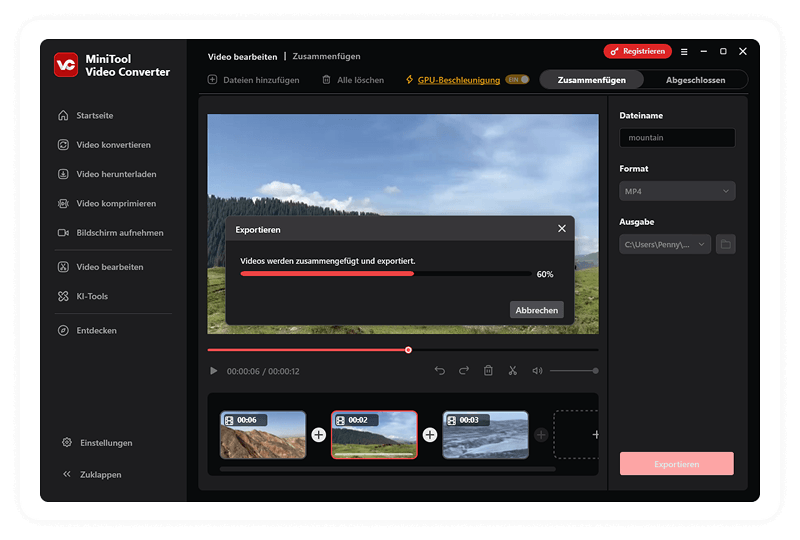Click the volume slider handle
Viewport: 800px width, 540px height.
click(595, 371)
